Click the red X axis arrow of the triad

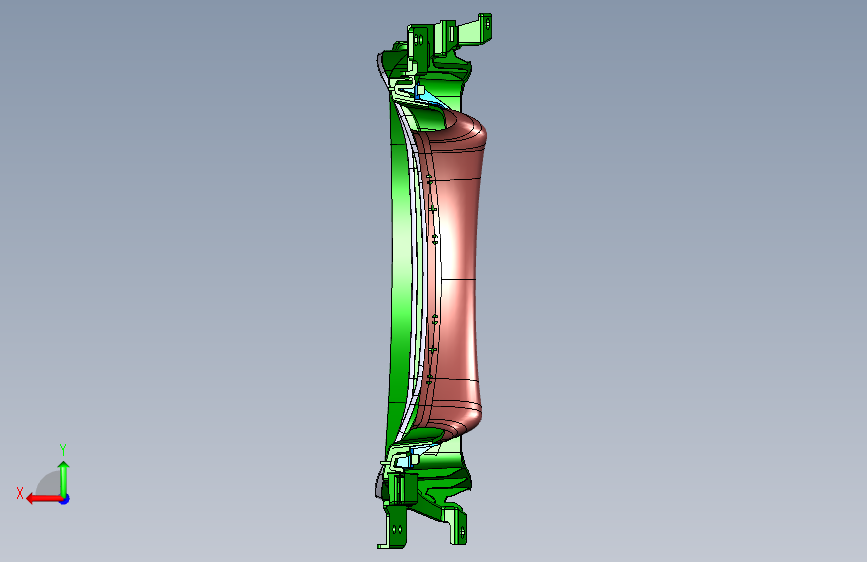pyautogui.click(x=43, y=499)
